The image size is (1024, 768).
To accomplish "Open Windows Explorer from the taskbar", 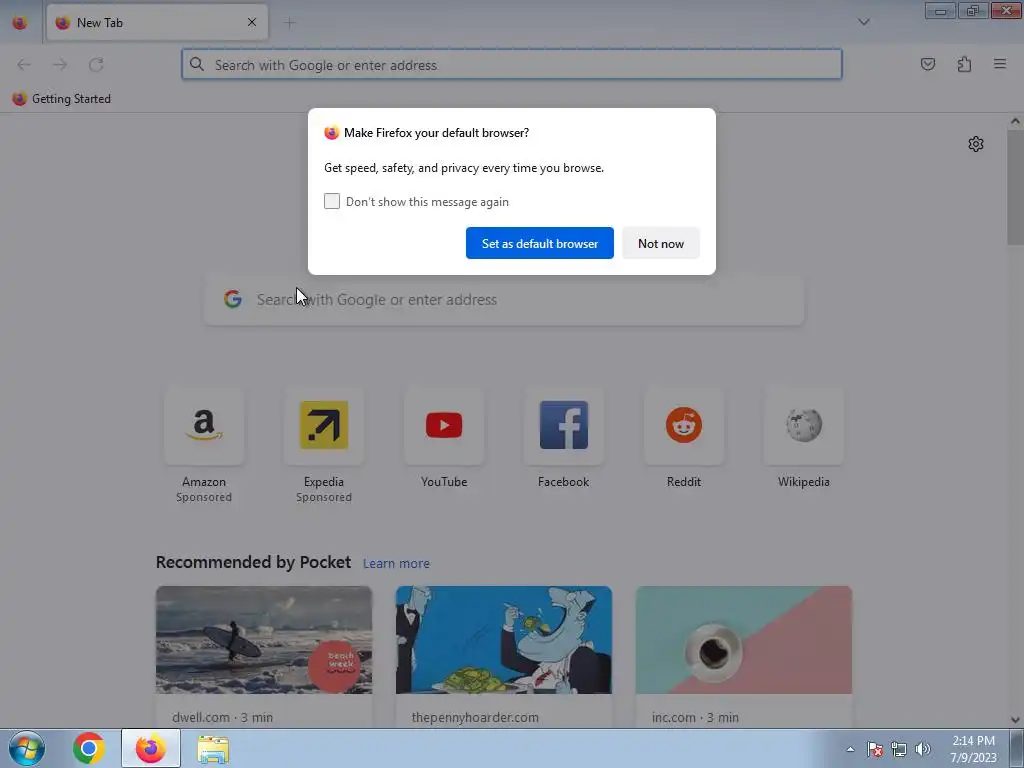I will pyautogui.click(x=213, y=749).
